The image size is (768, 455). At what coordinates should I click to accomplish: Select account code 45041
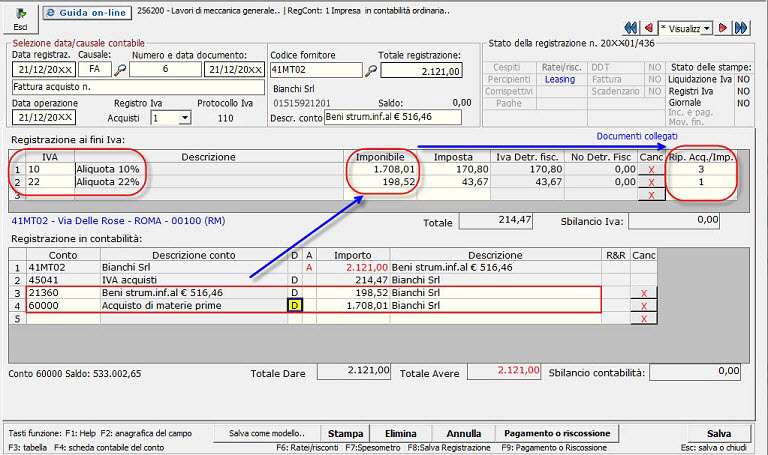(63, 280)
